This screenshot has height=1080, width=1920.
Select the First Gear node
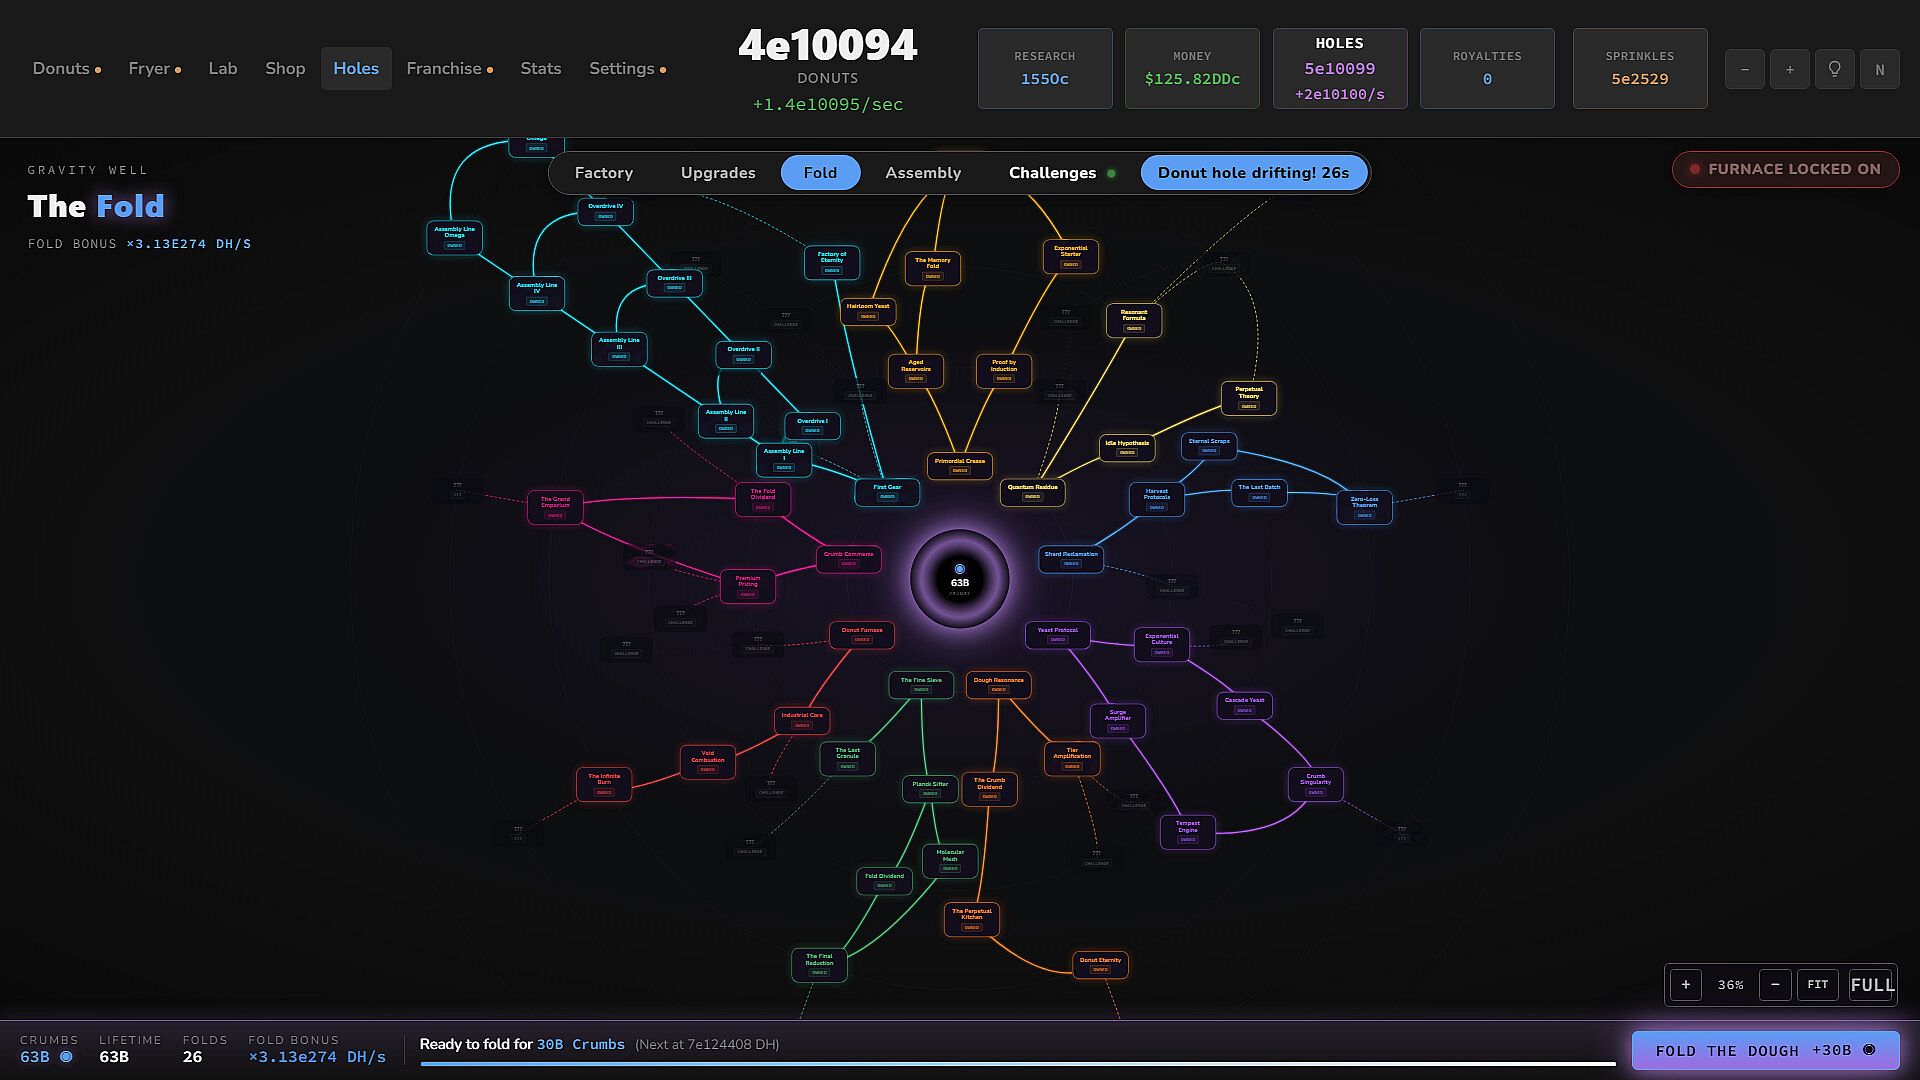(887, 492)
